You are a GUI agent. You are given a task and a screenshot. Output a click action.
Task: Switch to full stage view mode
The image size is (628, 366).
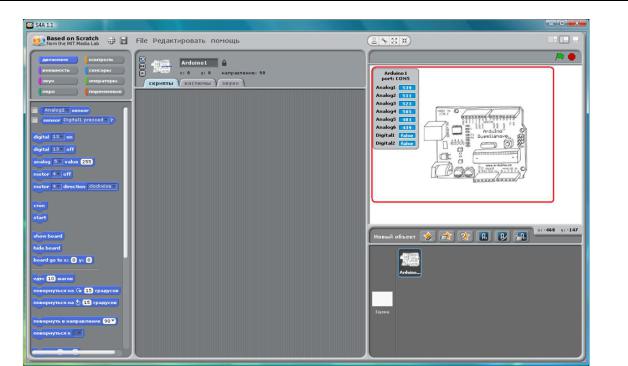tap(564, 39)
